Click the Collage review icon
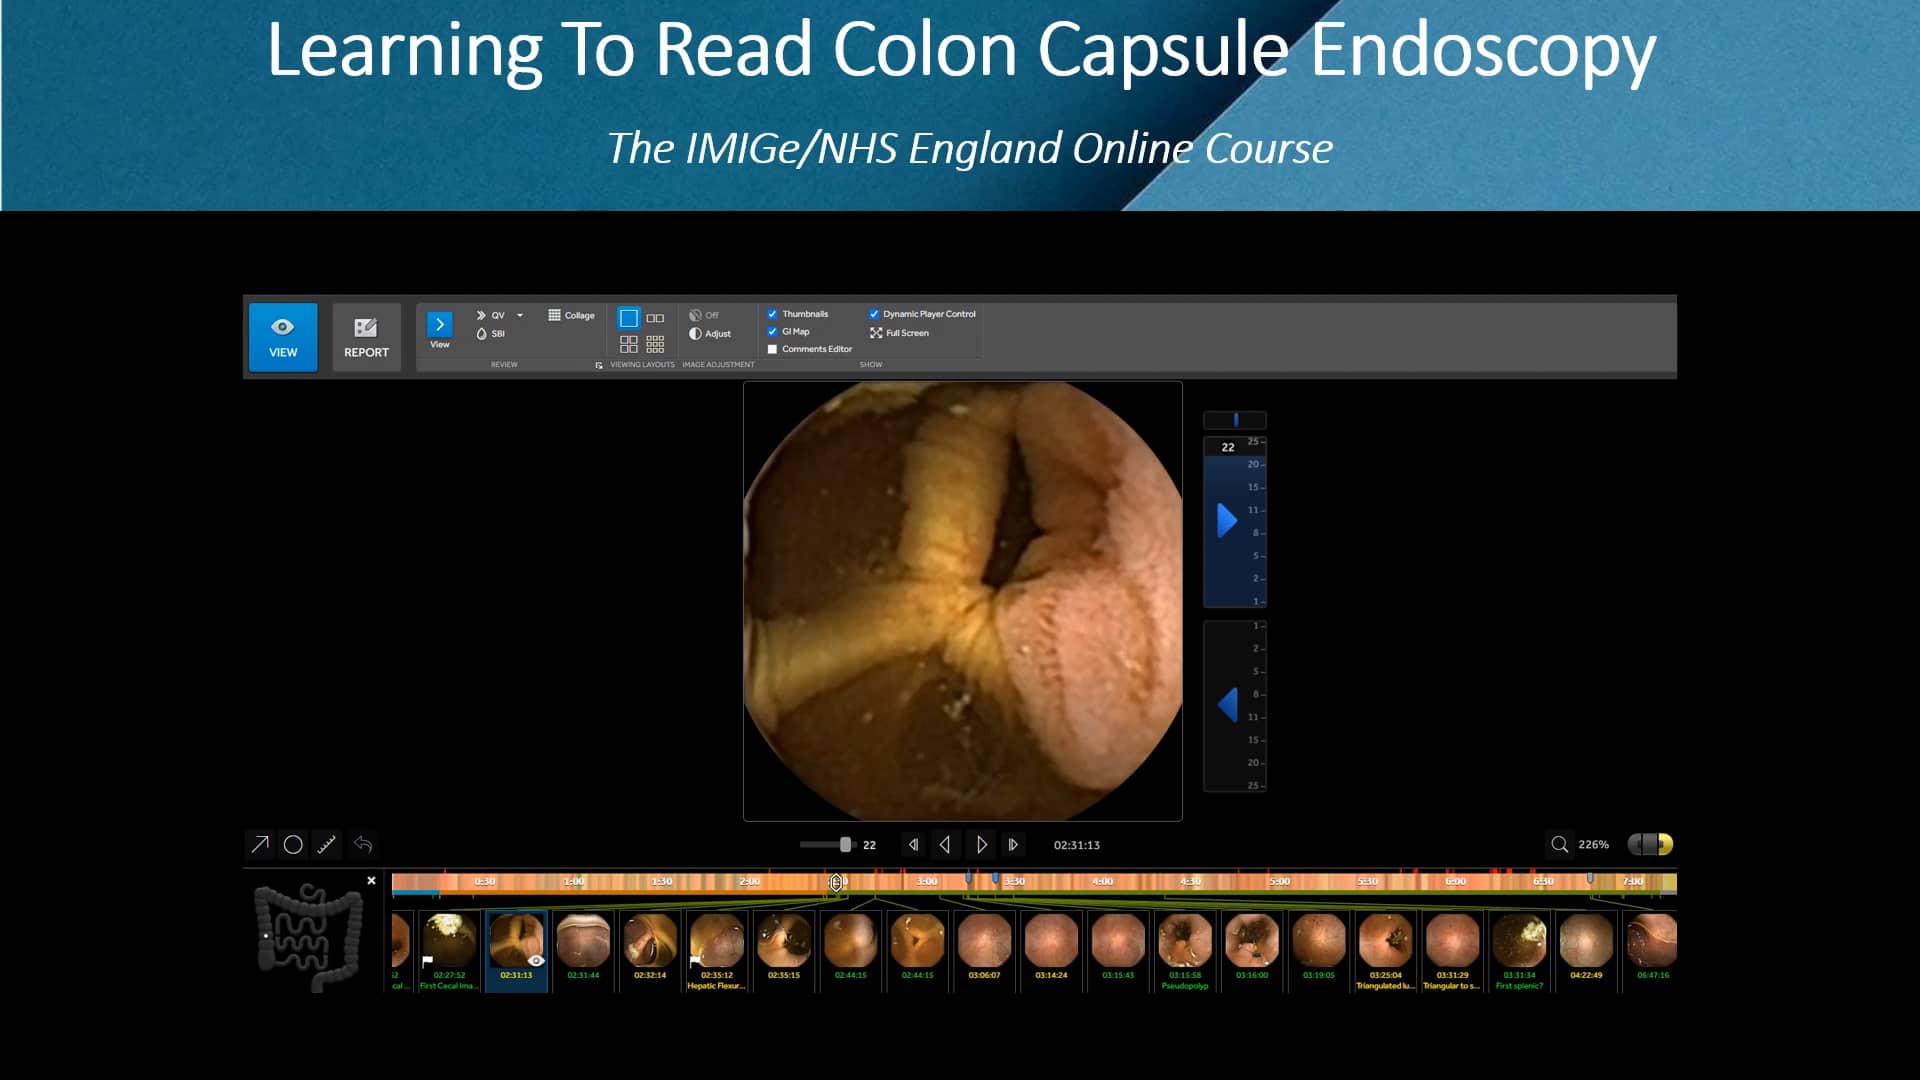Screen dimensions: 1920x1080 (570, 315)
